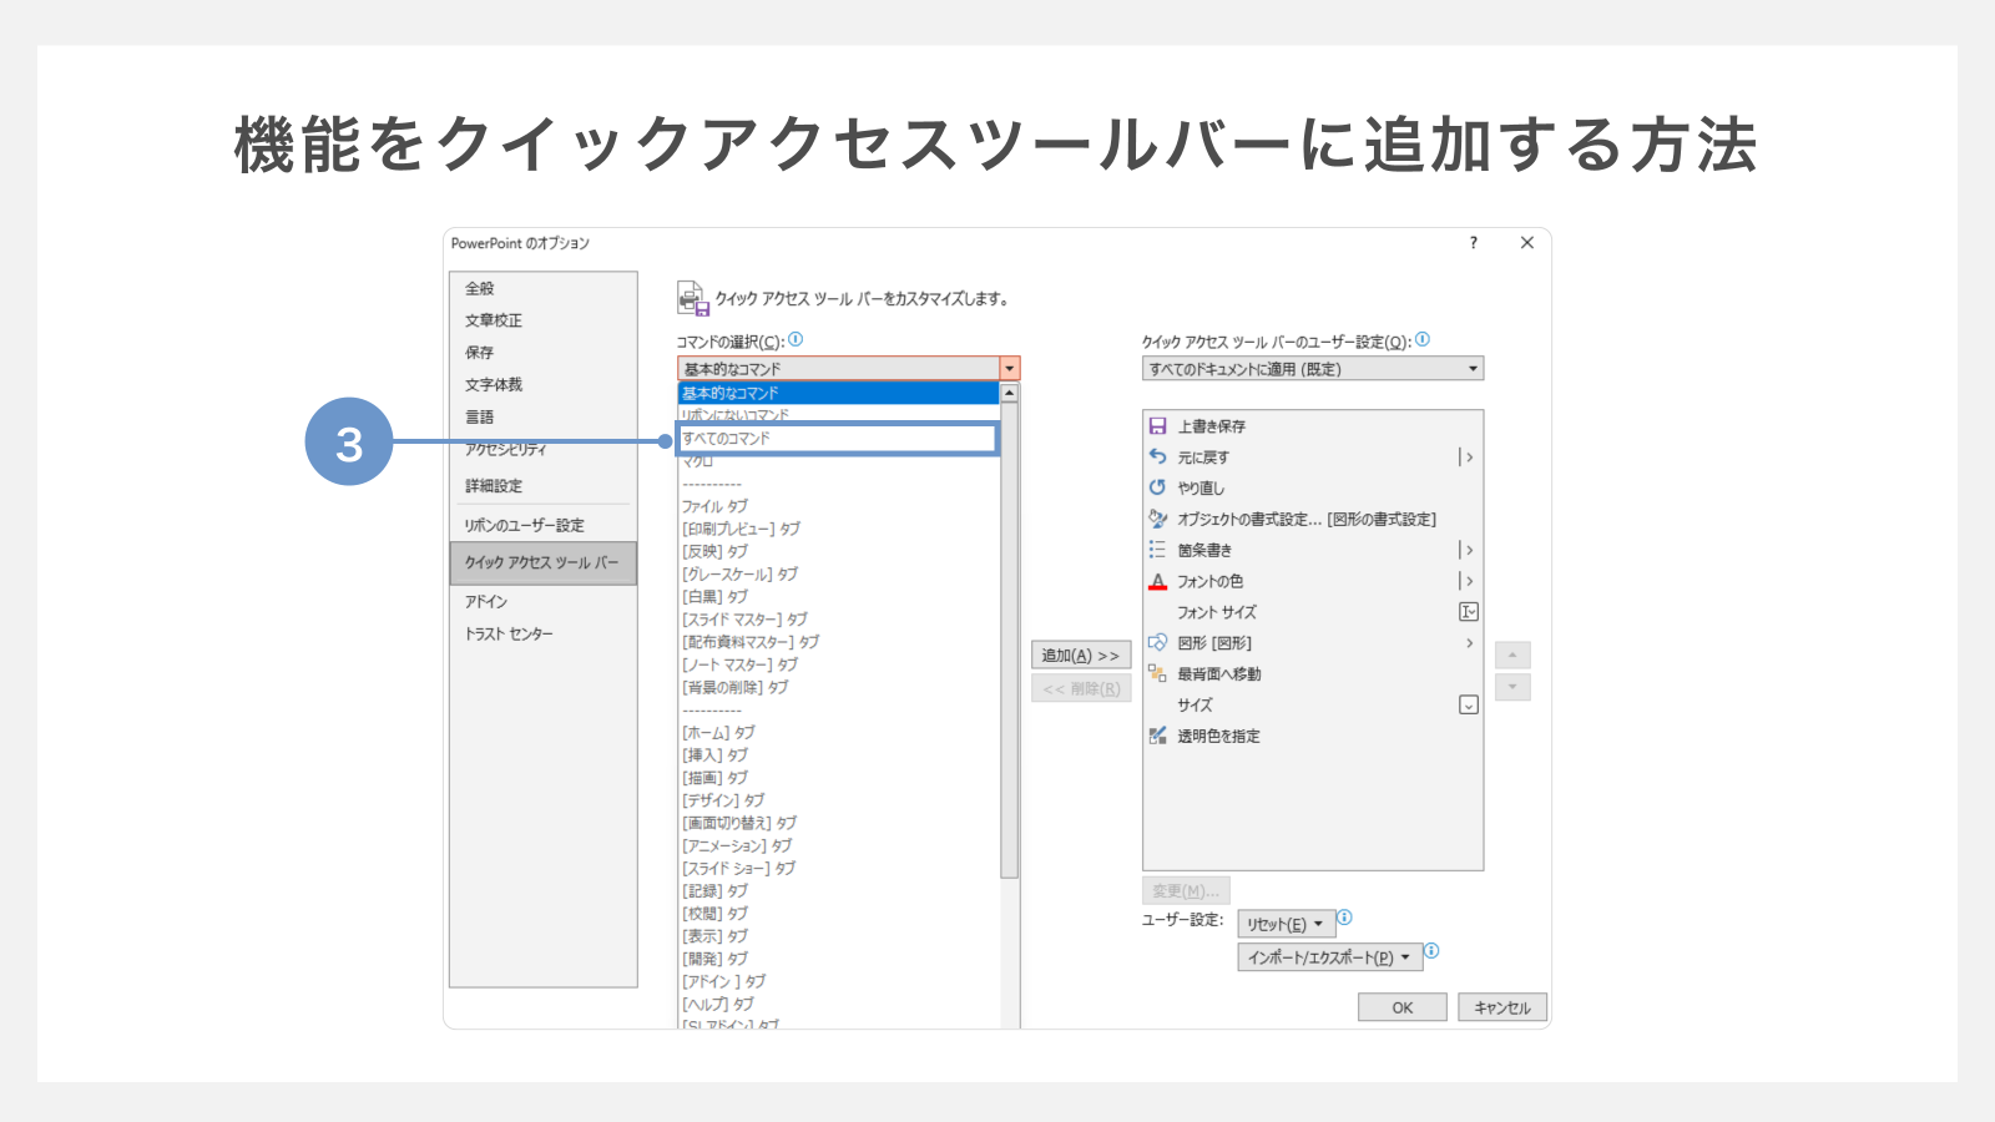This screenshot has height=1122, width=1995.
Task: Expand the 図形 [図形] submenu chevron
Action: click(1469, 643)
